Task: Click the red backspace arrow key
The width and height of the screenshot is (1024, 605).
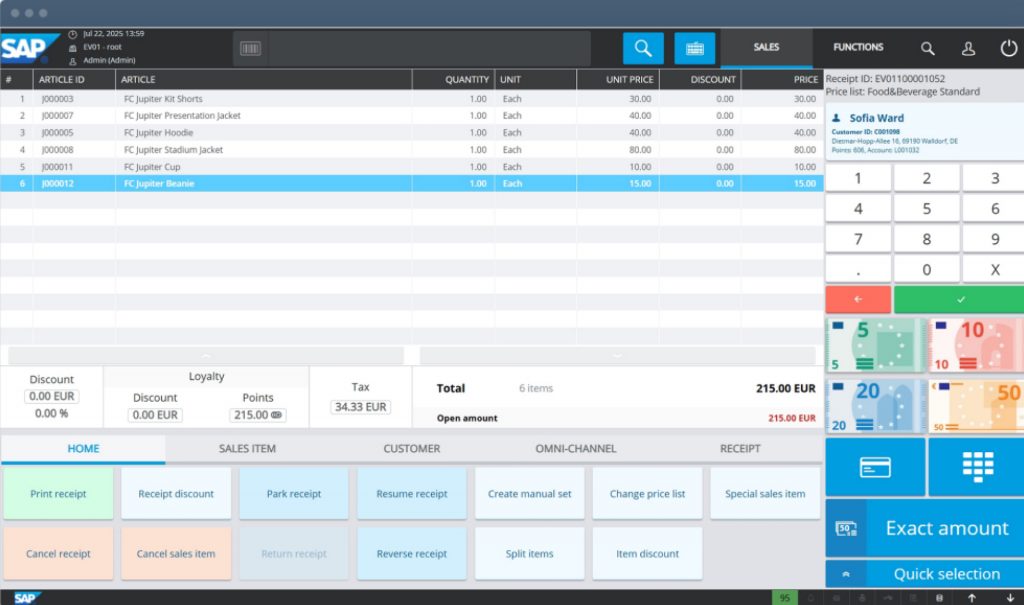Action: (x=858, y=299)
